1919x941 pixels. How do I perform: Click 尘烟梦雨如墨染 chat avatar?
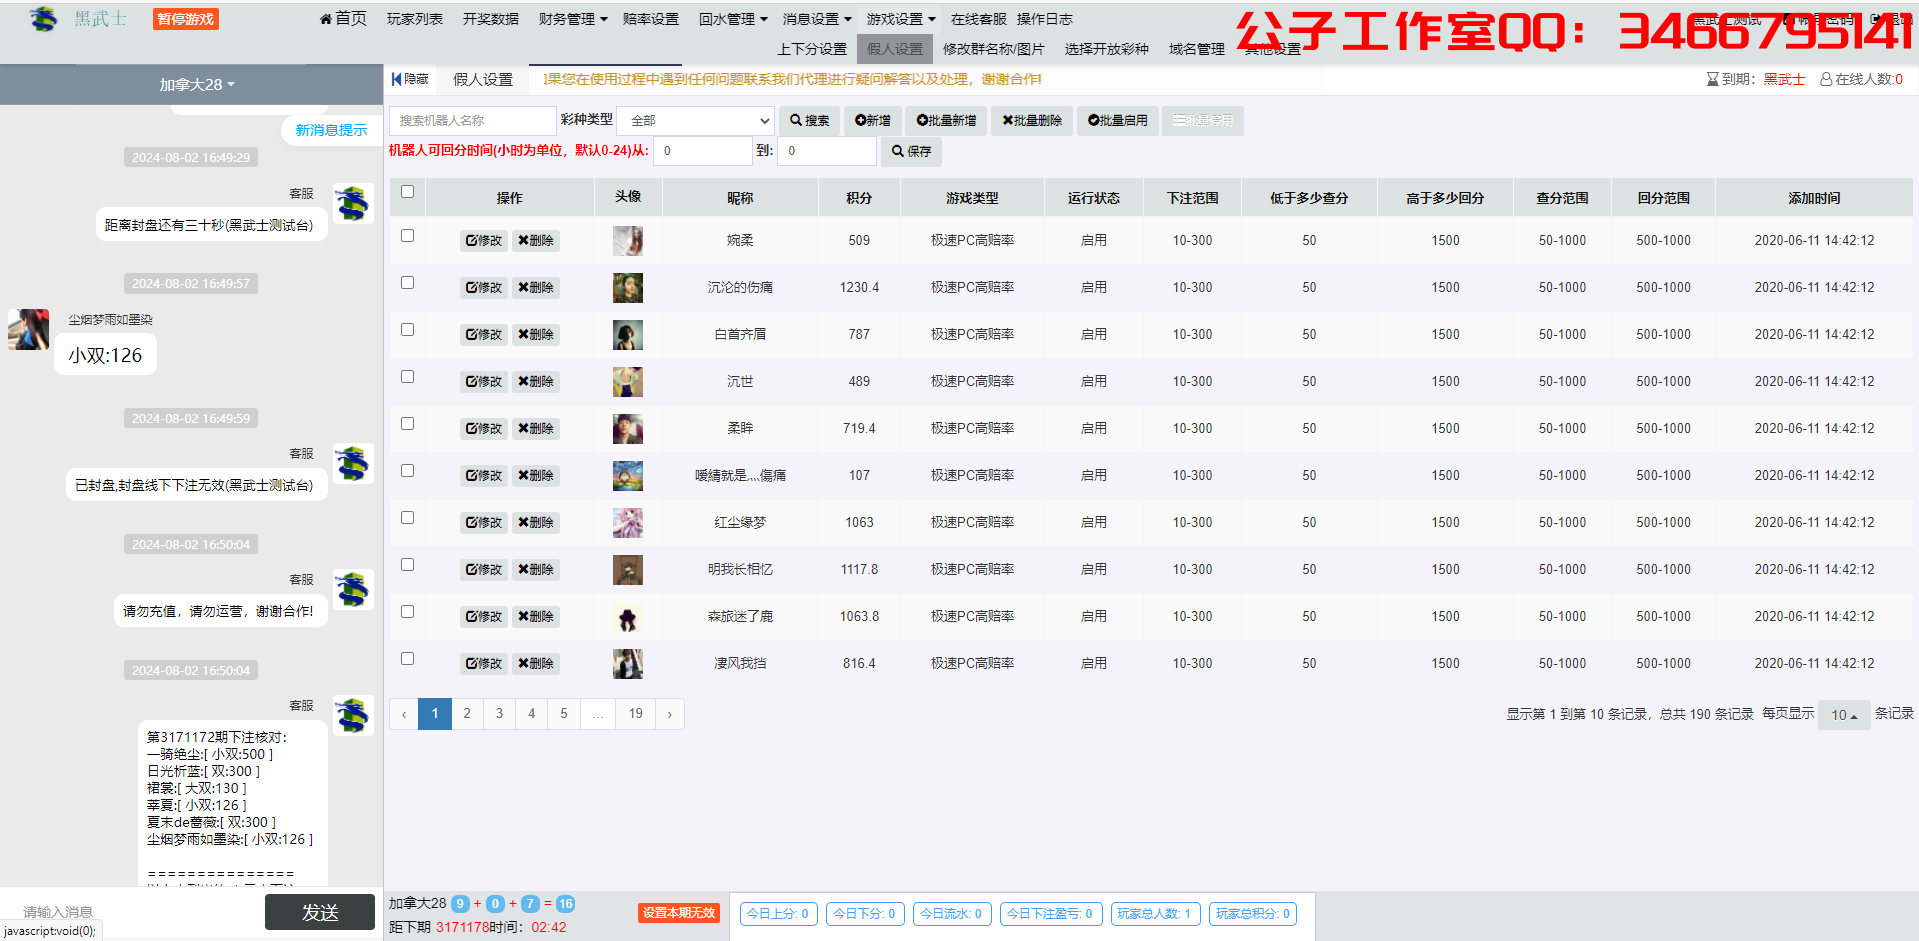[x=28, y=330]
